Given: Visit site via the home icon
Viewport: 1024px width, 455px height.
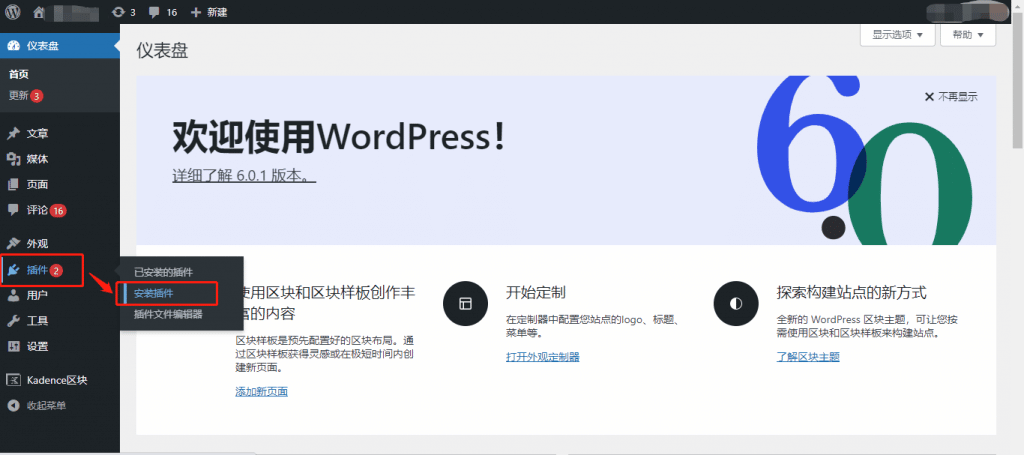Looking at the screenshot, I should (x=39, y=12).
